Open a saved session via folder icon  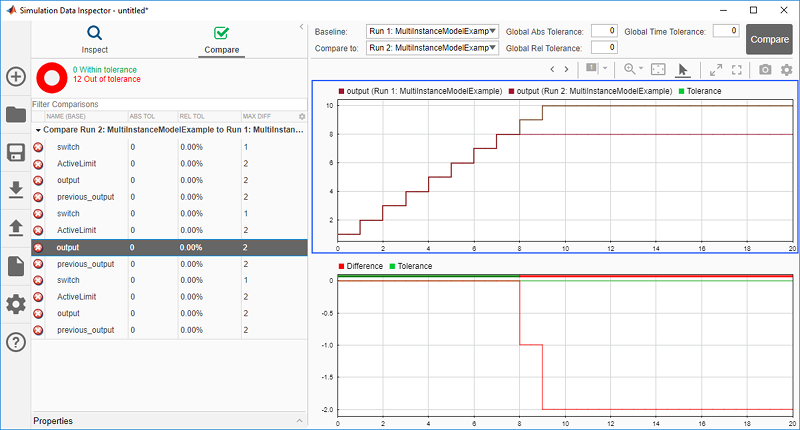click(x=16, y=114)
